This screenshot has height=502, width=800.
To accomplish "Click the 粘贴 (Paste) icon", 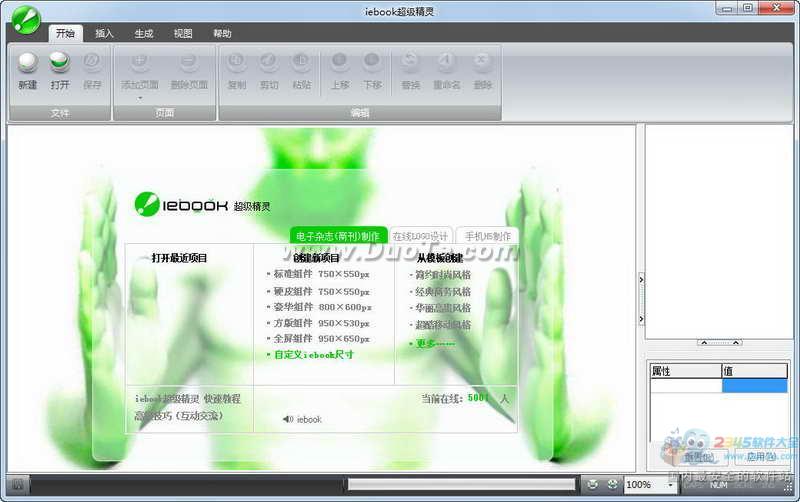I will pos(301,62).
